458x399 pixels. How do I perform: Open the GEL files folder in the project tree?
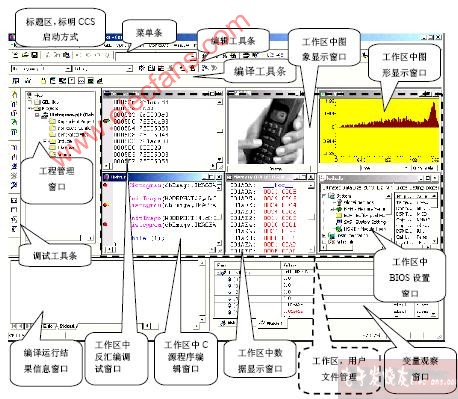(48, 102)
